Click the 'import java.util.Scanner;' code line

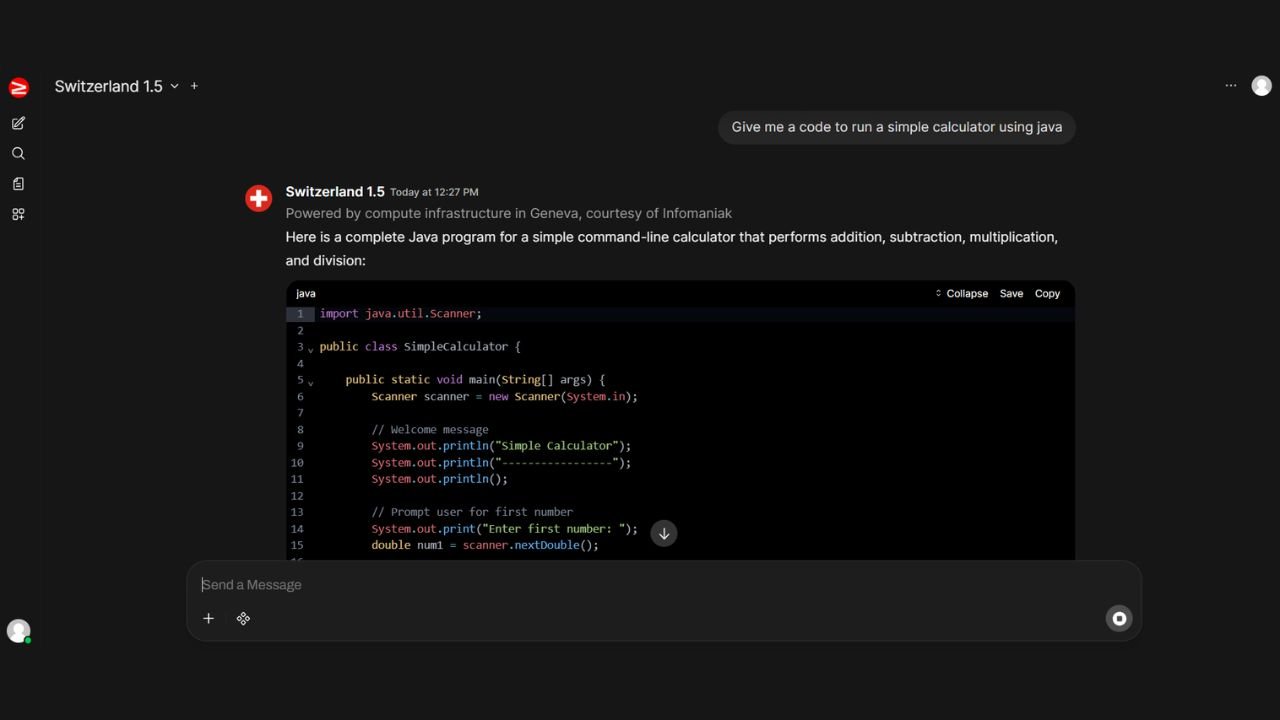(x=401, y=313)
